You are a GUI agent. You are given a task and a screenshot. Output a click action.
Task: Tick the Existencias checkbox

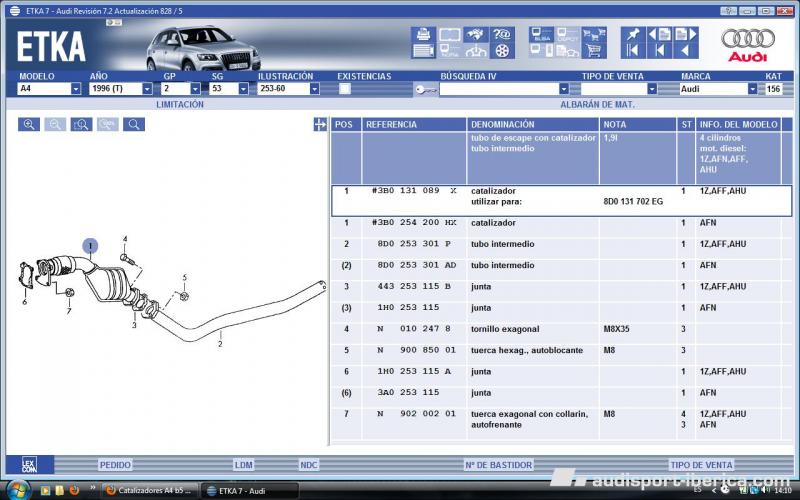point(345,89)
